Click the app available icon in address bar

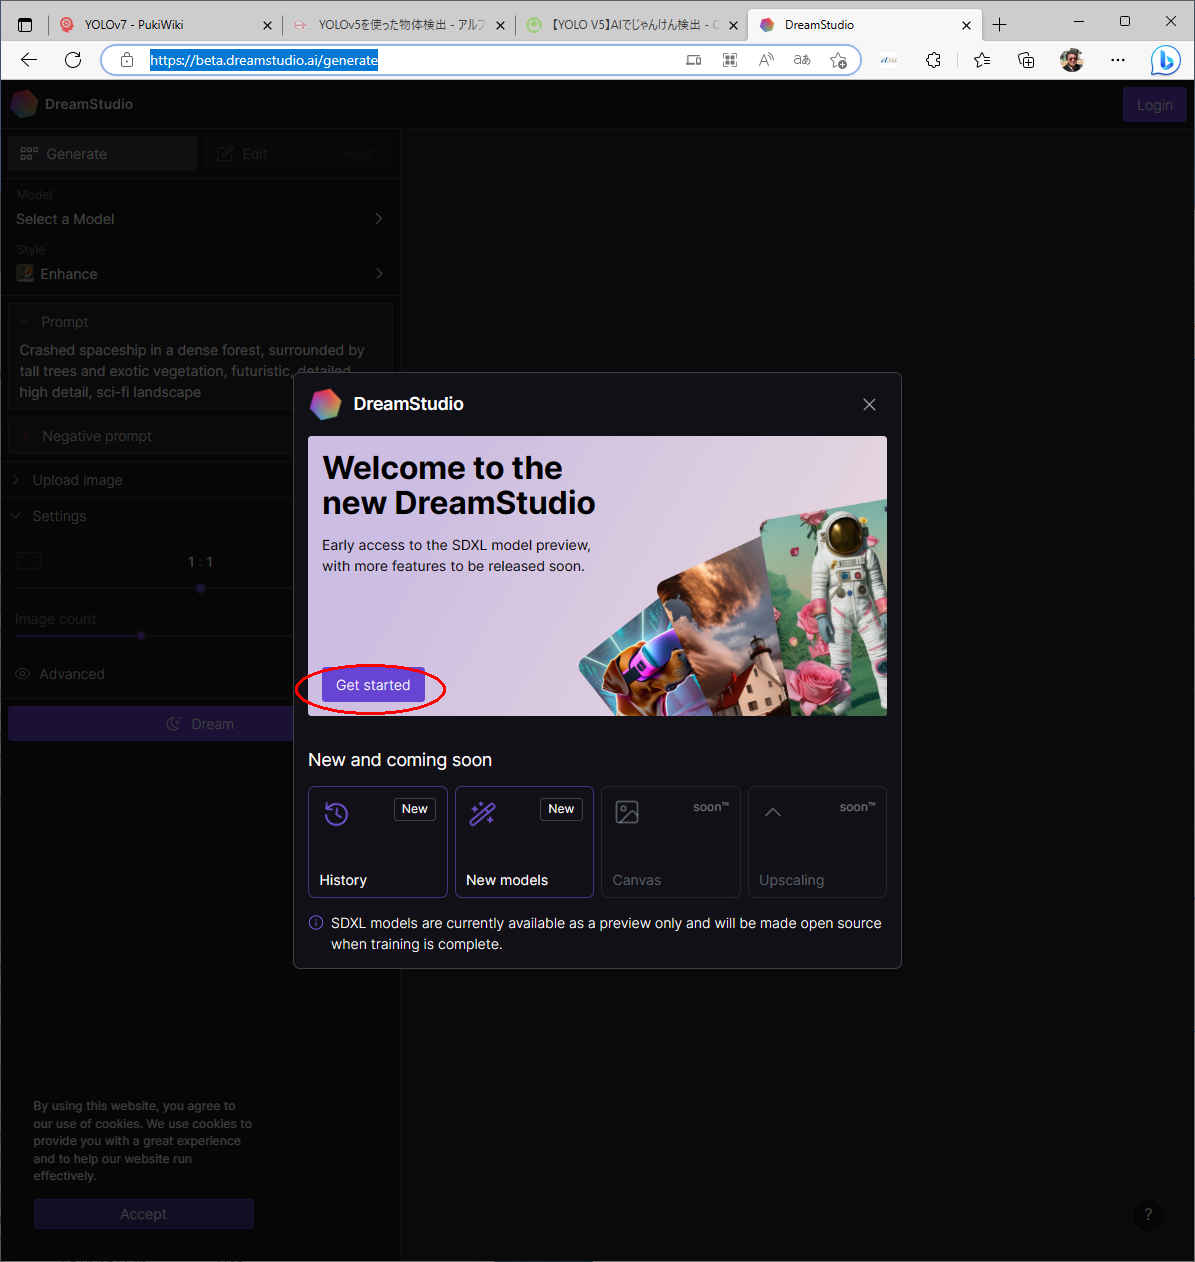tap(694, 60)
